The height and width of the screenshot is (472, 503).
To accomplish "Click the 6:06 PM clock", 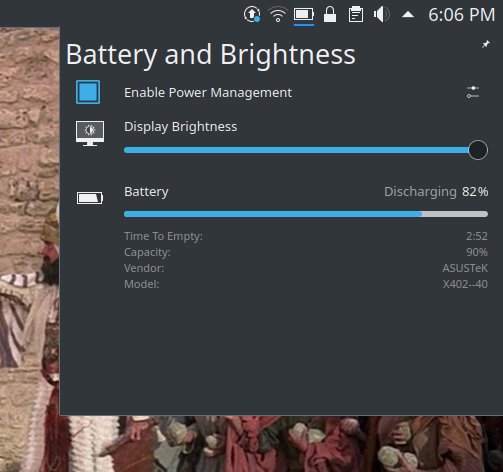I will click(x=462, y=15).
